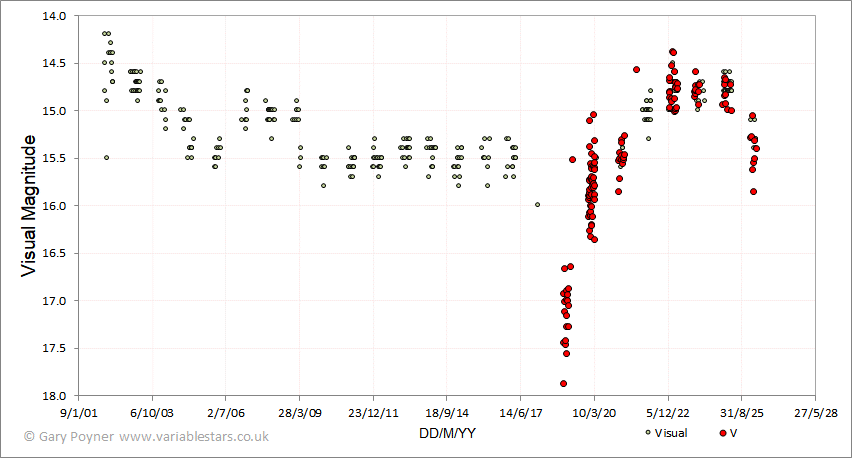852x458 pixels.
Task: Click the Visual legend marker icon
Action: click(x=647, y=433)
